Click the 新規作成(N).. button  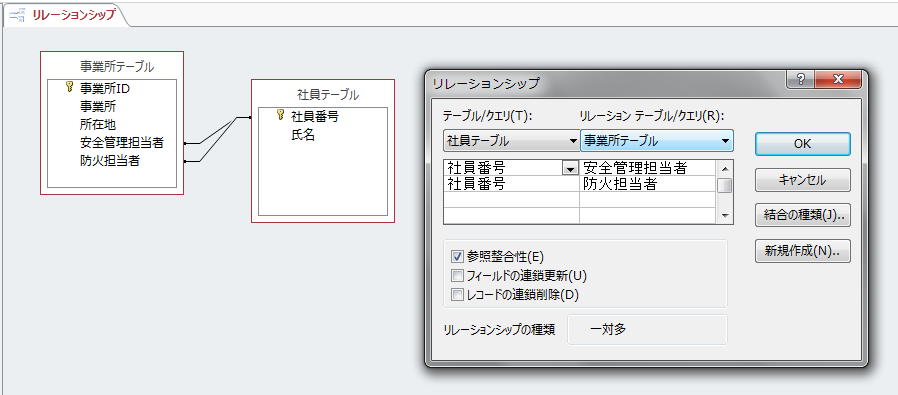click(803, 251)
